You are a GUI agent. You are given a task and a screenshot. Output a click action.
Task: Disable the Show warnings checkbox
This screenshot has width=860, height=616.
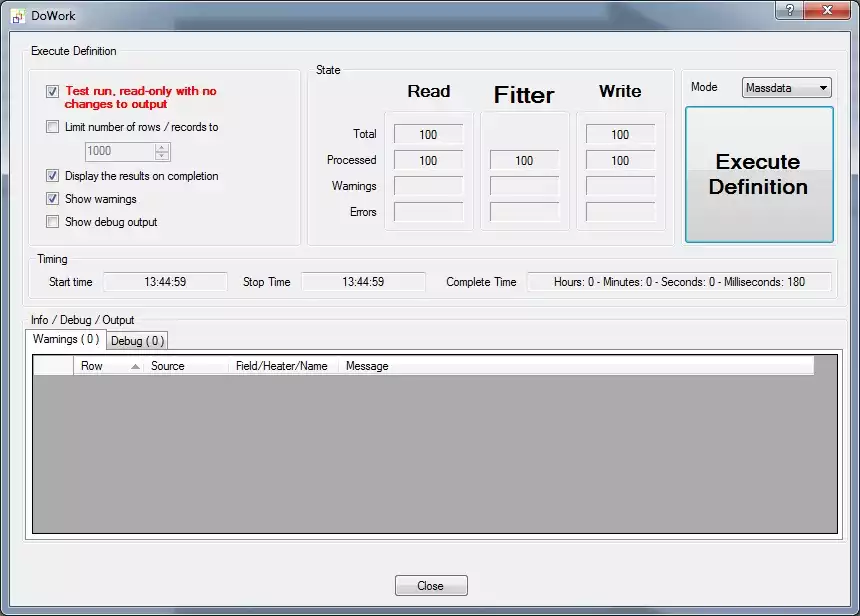point(53,199)
